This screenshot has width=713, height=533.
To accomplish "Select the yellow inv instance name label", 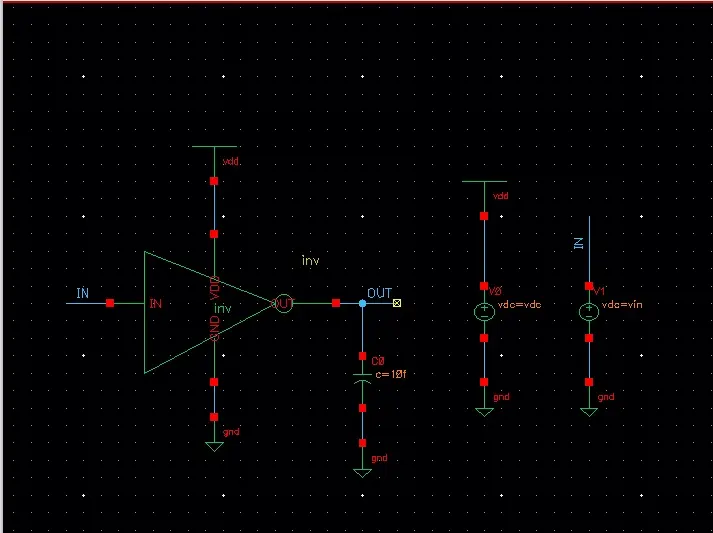I will tap(311, 261).
